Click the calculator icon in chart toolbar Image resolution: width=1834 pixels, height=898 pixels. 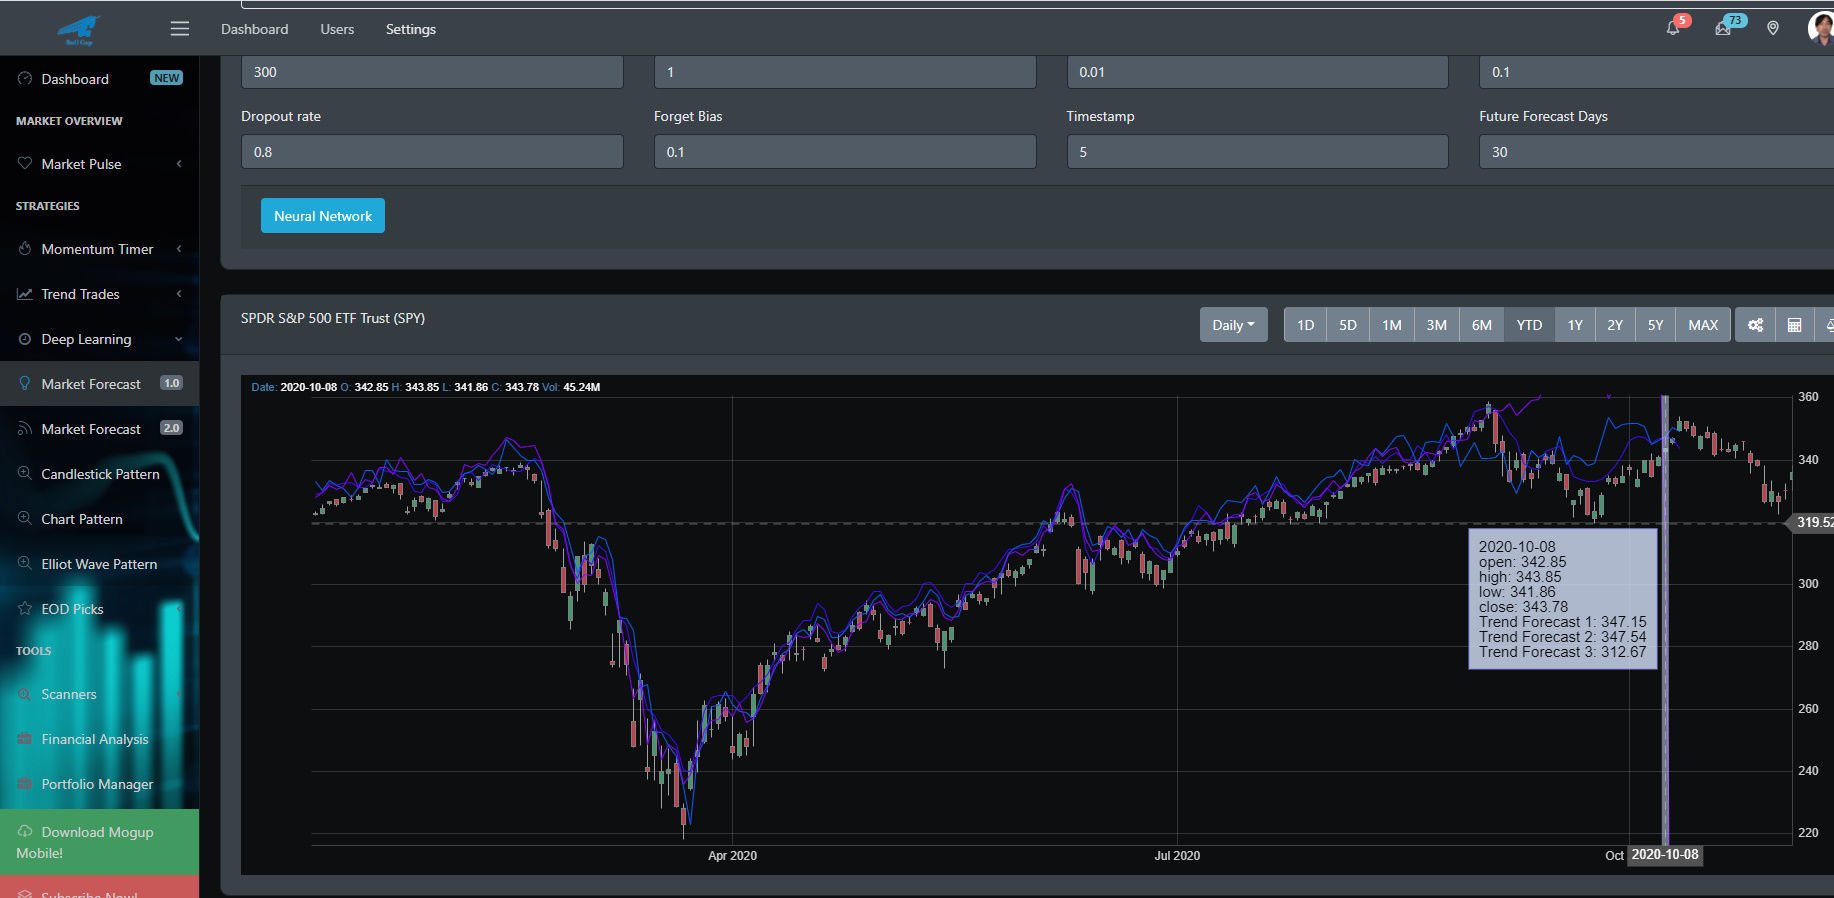tap(1795, 325)
